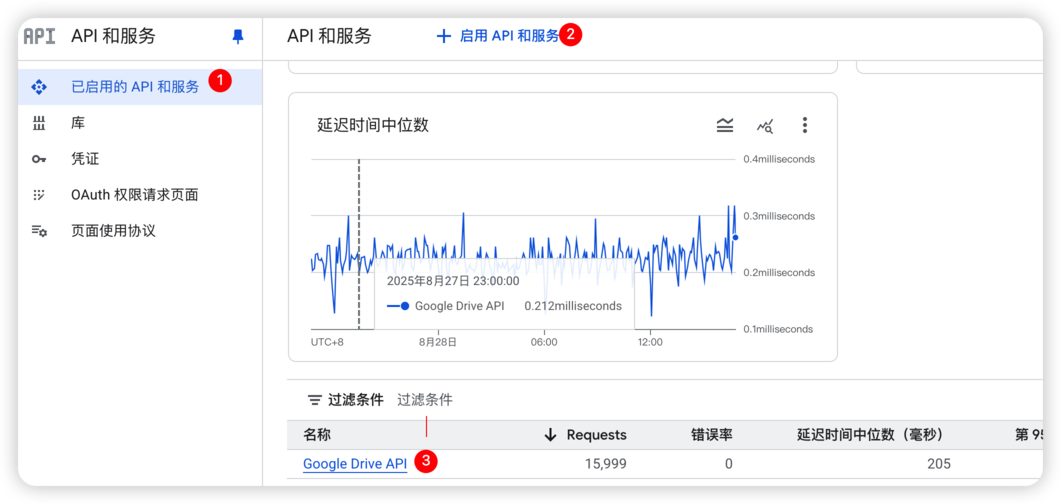Click the filter lines icon
Viewport: 1061px width, 504px height.
(x=315, y=400)
